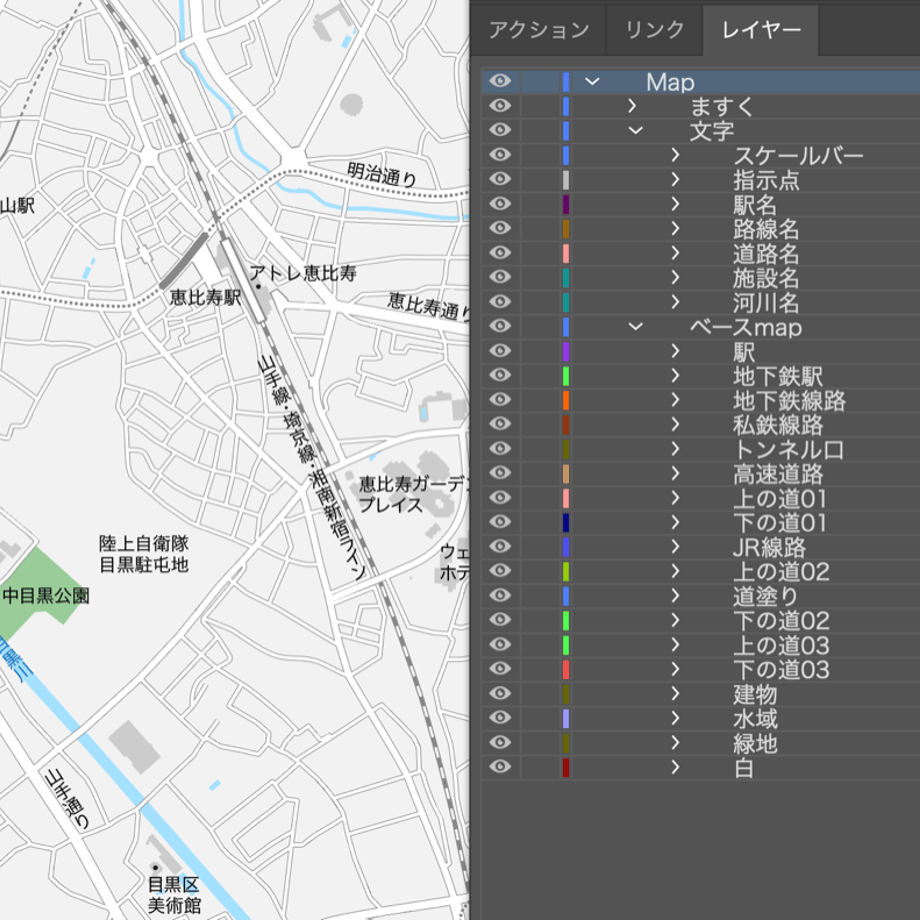920x920 pixels.
Task: Expand the ますく layer
Action: [x=632, y=106]
